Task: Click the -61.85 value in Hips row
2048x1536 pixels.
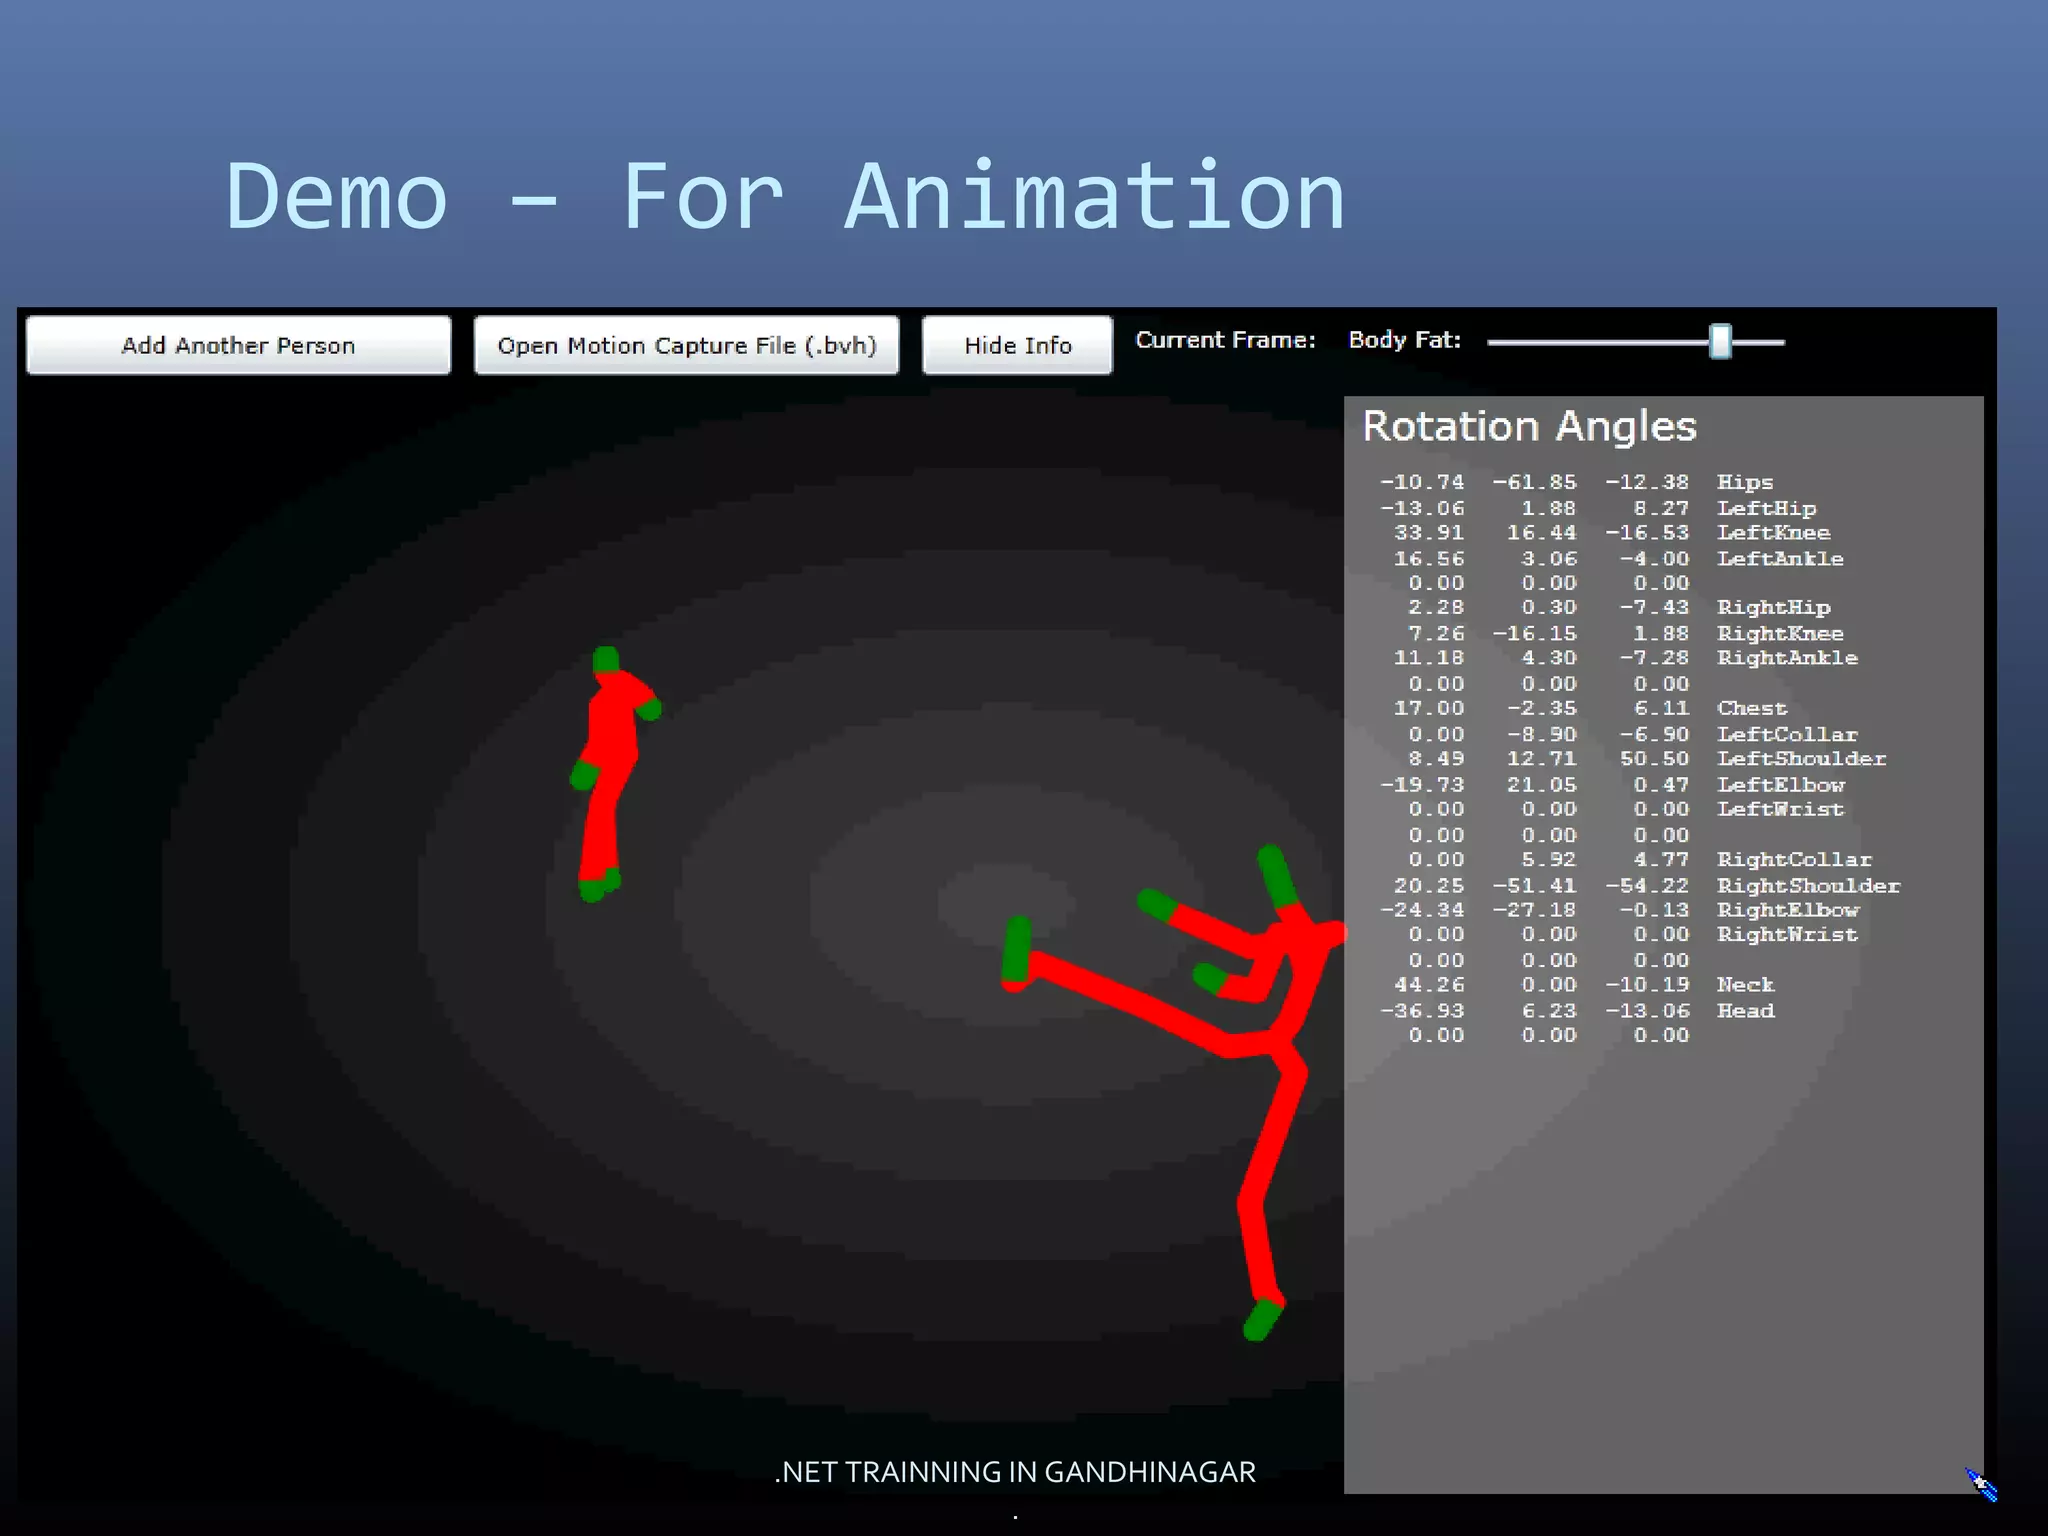Action: (1534, 482)
